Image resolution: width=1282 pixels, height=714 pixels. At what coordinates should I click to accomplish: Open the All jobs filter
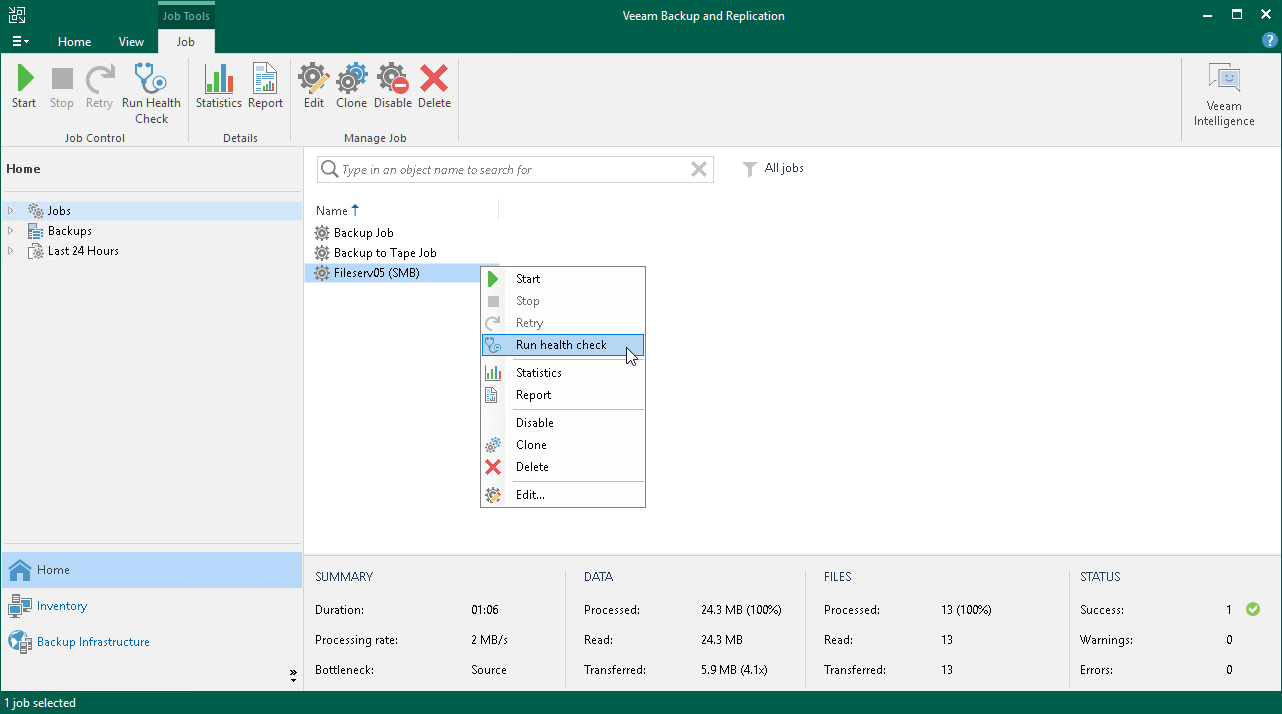[773, 169]
